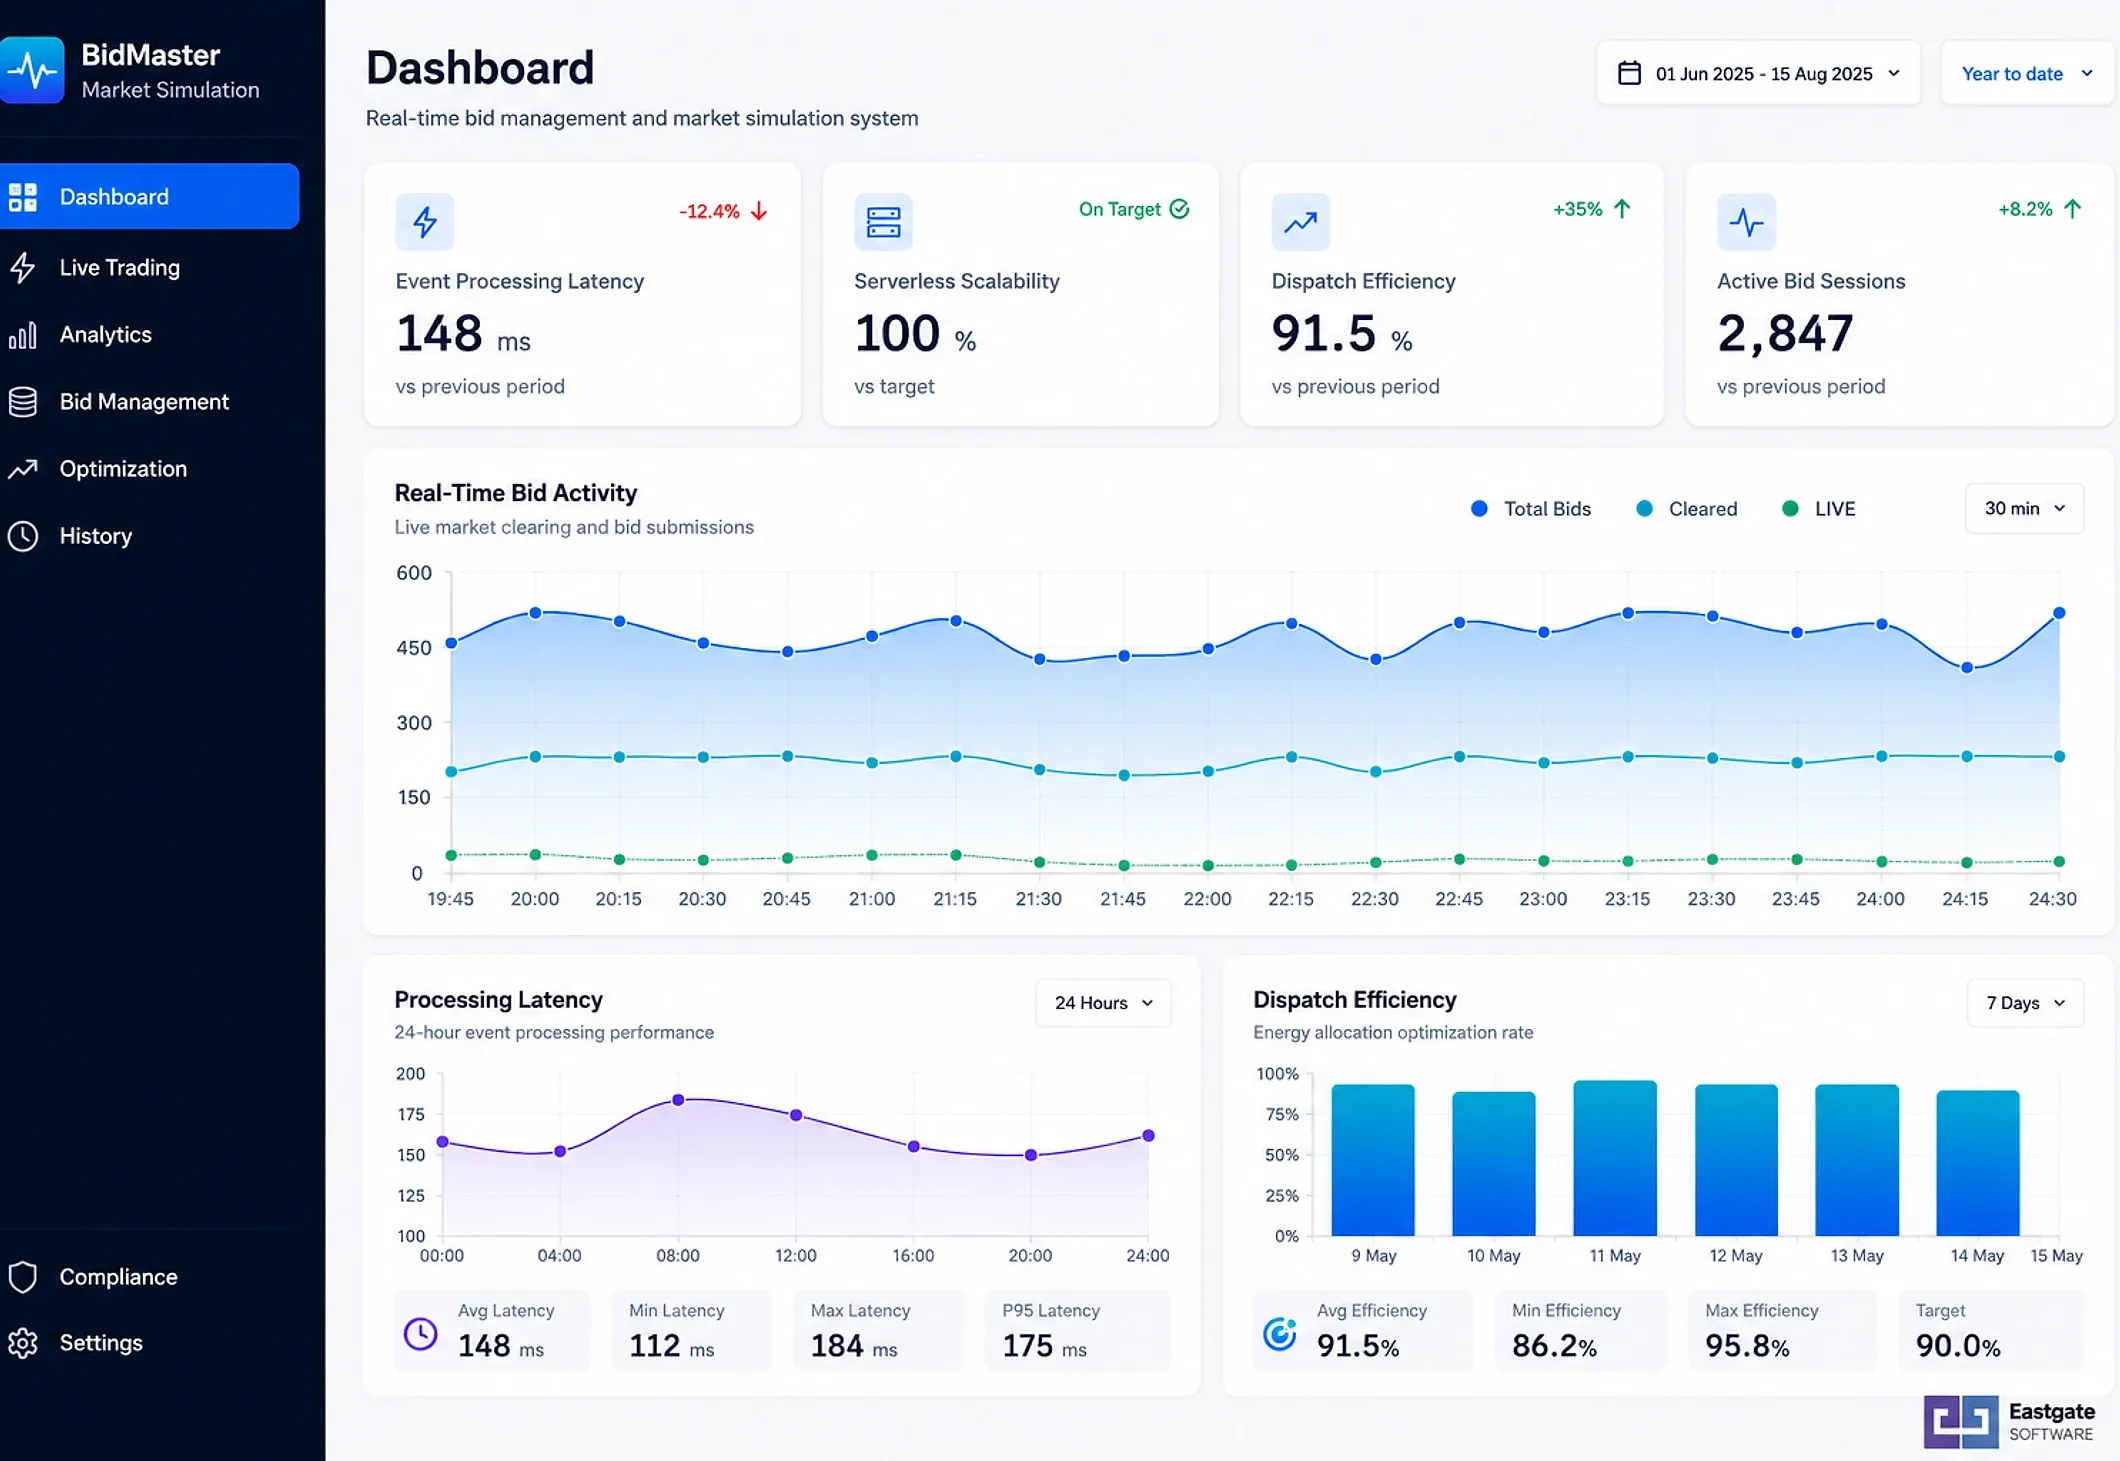Screen dimensions: 2120x1461
Task: Open the 24 Hours range dropdown
Action: pyautogui.click(x=1103, y=1002)
